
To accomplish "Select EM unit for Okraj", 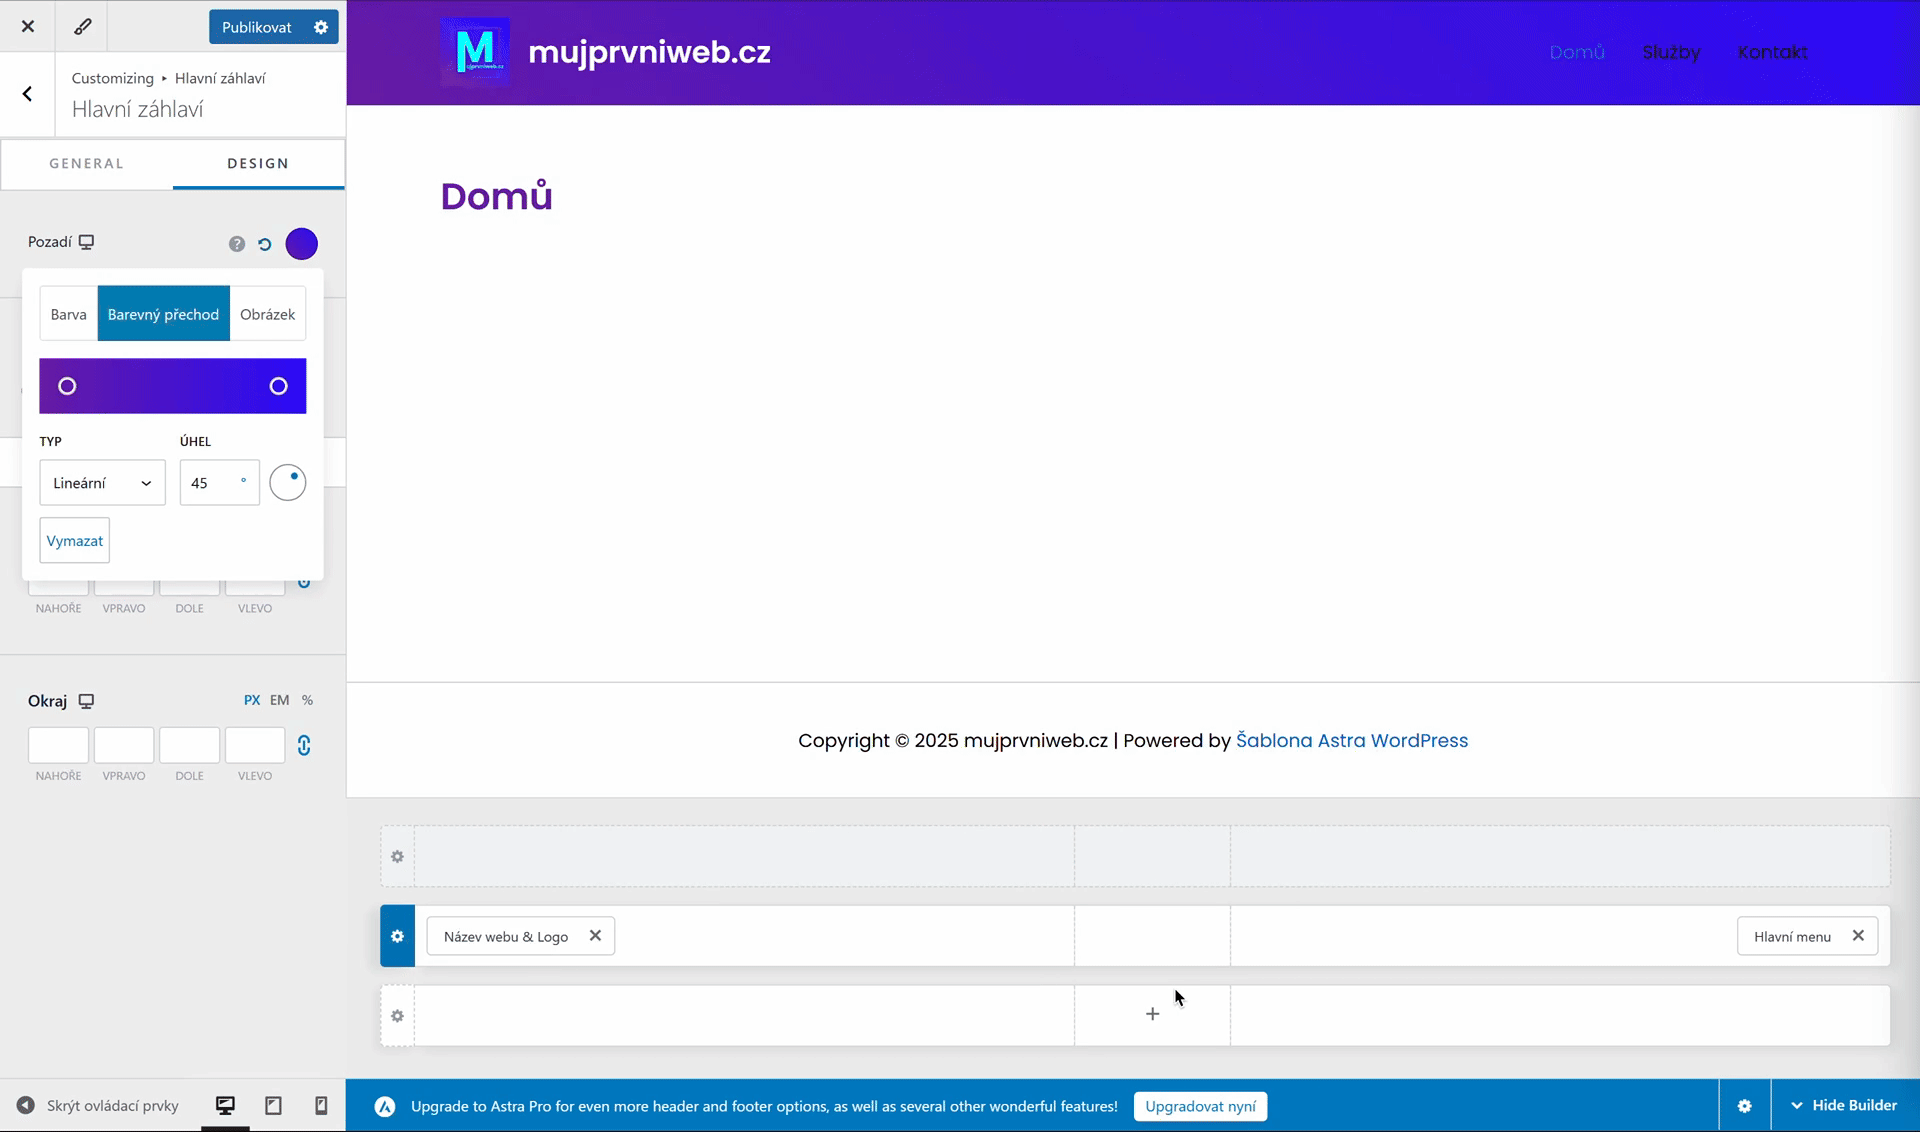I will coord(279,700).
